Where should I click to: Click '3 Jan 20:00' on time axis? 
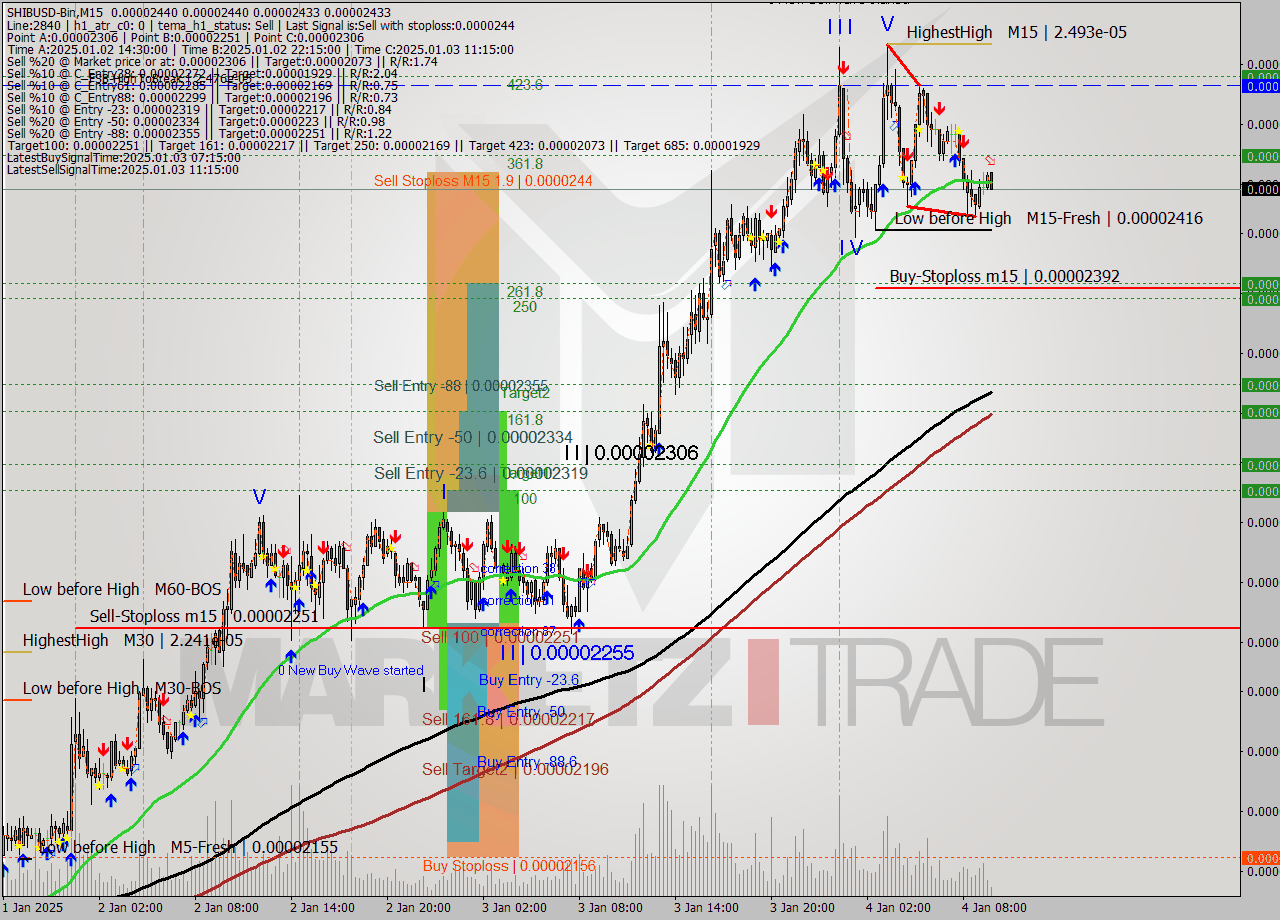(802, 908)
